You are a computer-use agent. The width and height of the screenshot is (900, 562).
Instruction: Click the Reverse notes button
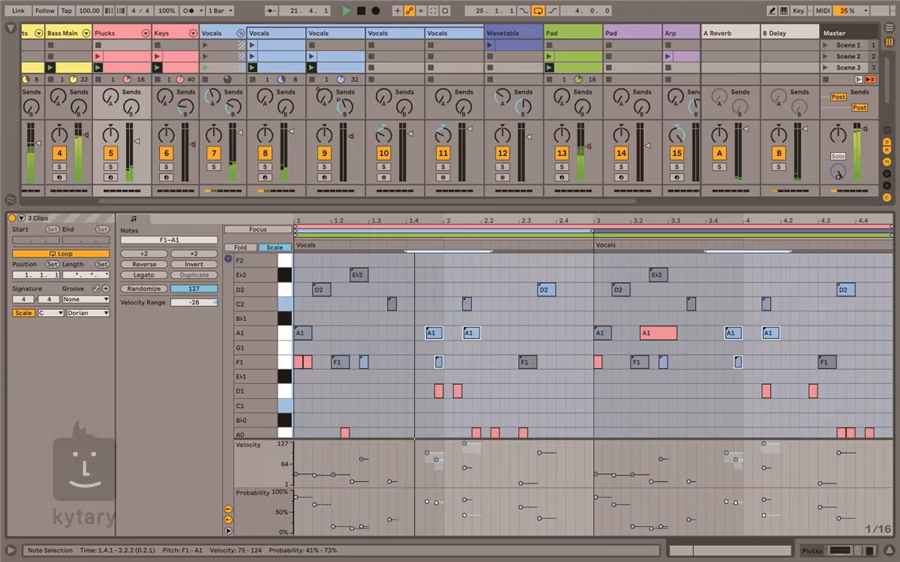[144, 264]
